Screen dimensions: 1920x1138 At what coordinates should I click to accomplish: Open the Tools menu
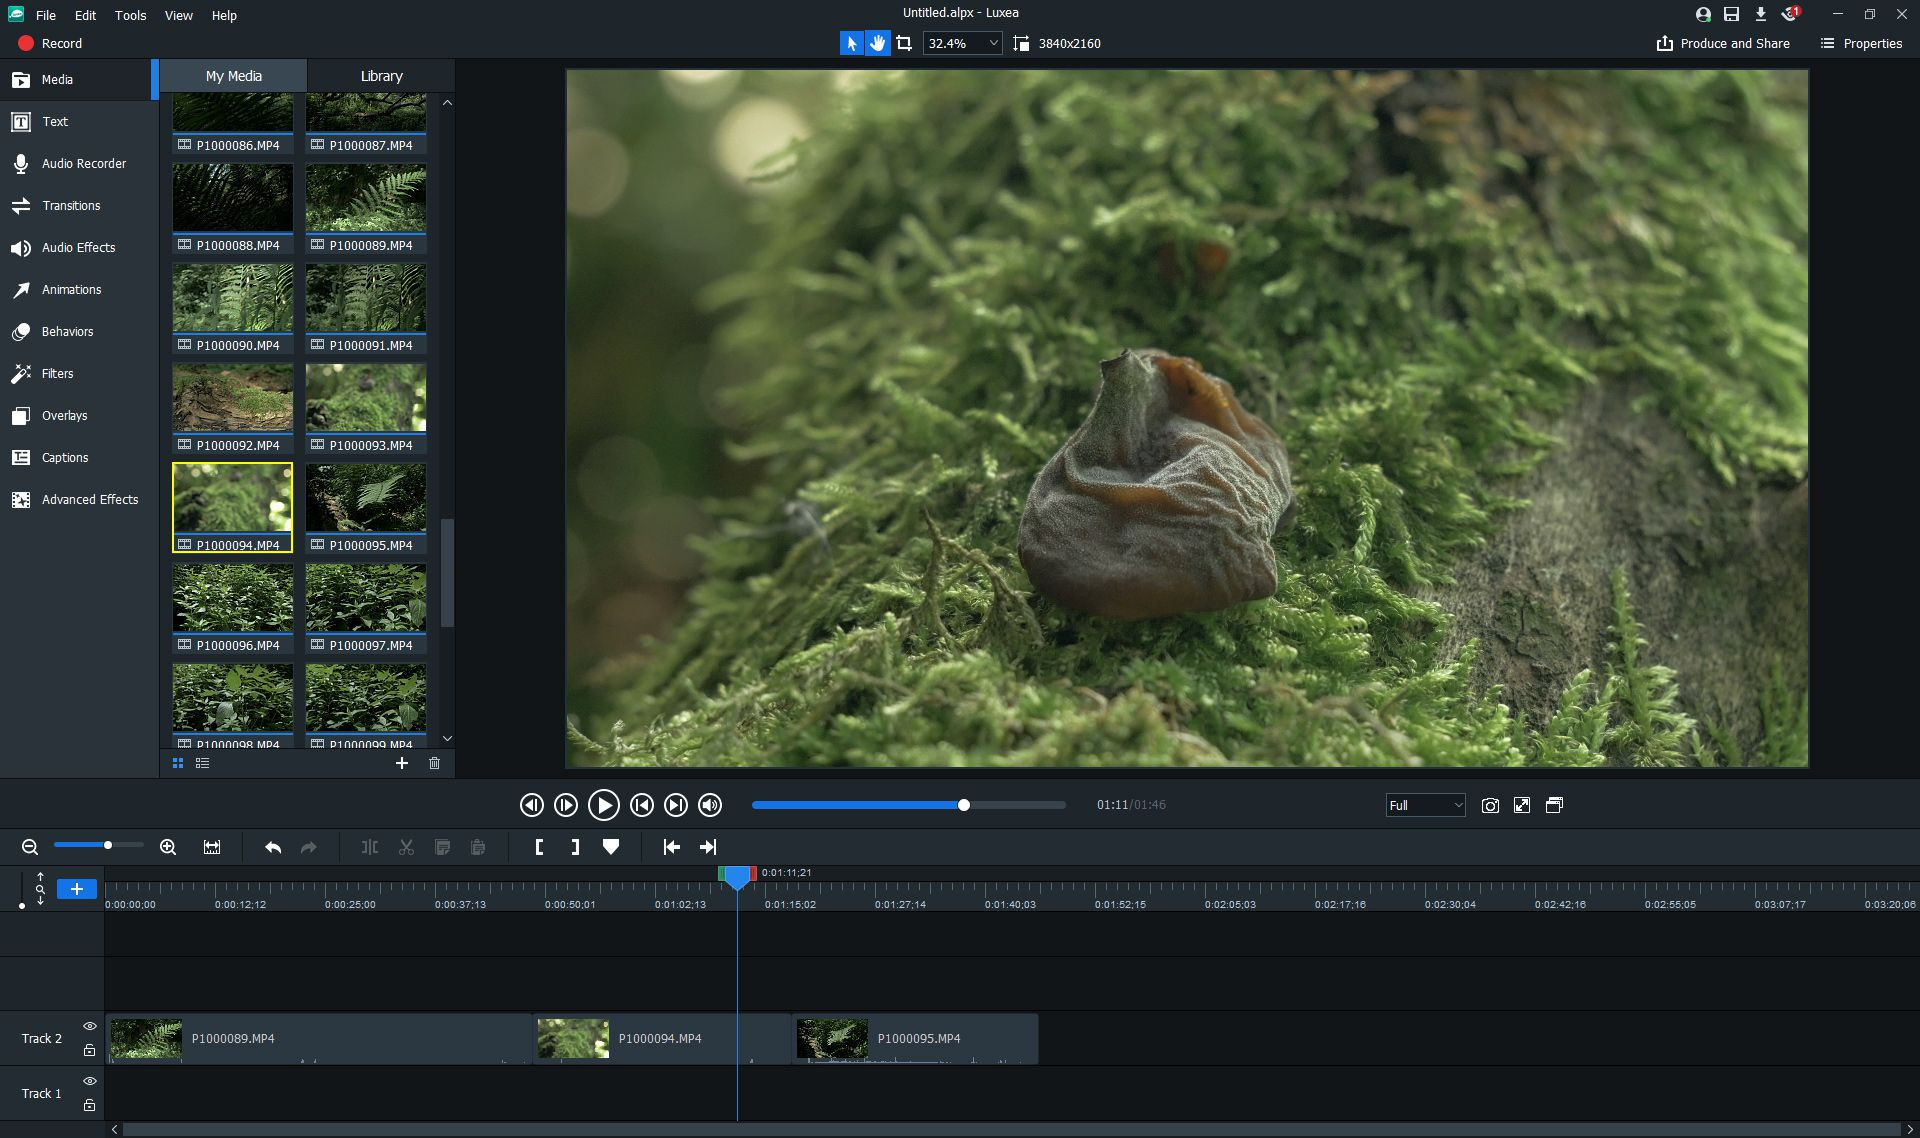coord(130,15)
